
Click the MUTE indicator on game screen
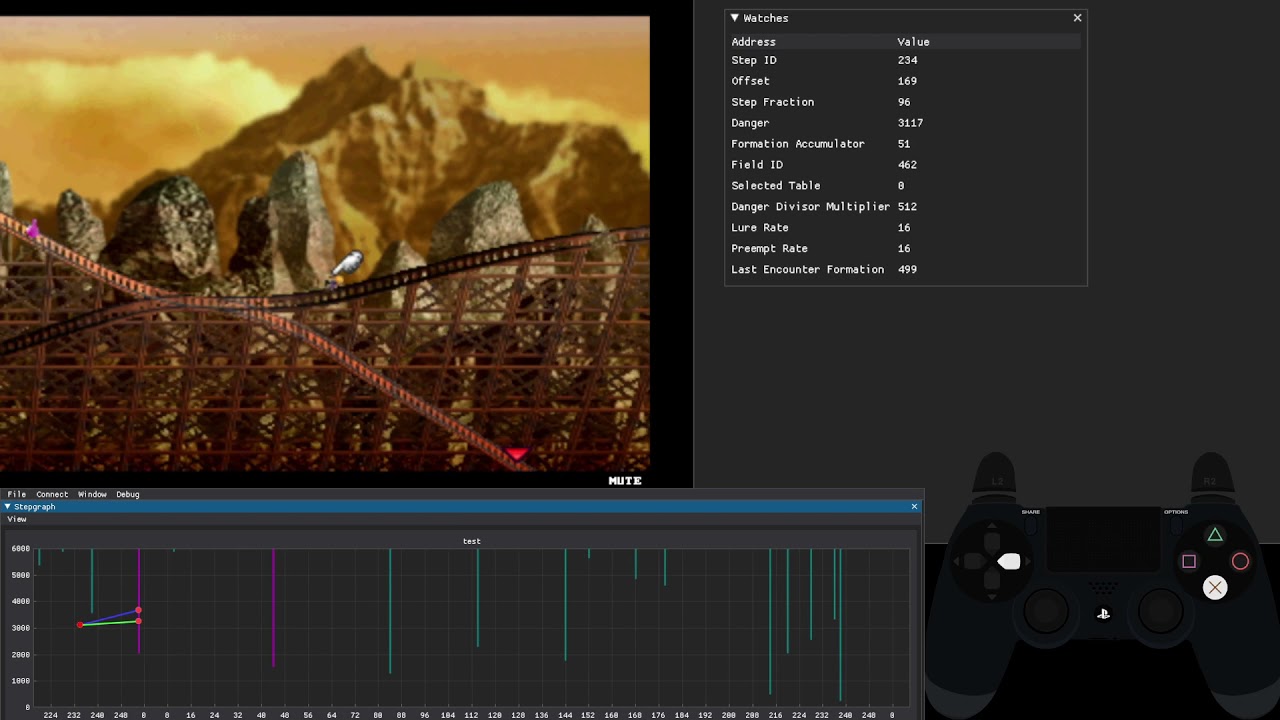[x=625, y=481]
